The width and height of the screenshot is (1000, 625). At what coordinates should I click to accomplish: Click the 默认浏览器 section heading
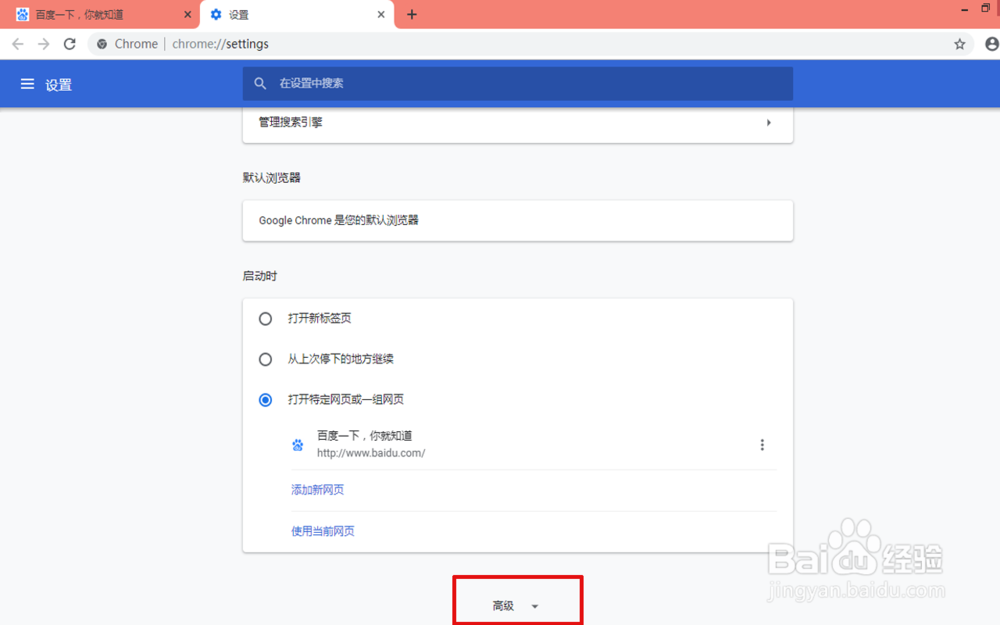(x=271, y=178)
